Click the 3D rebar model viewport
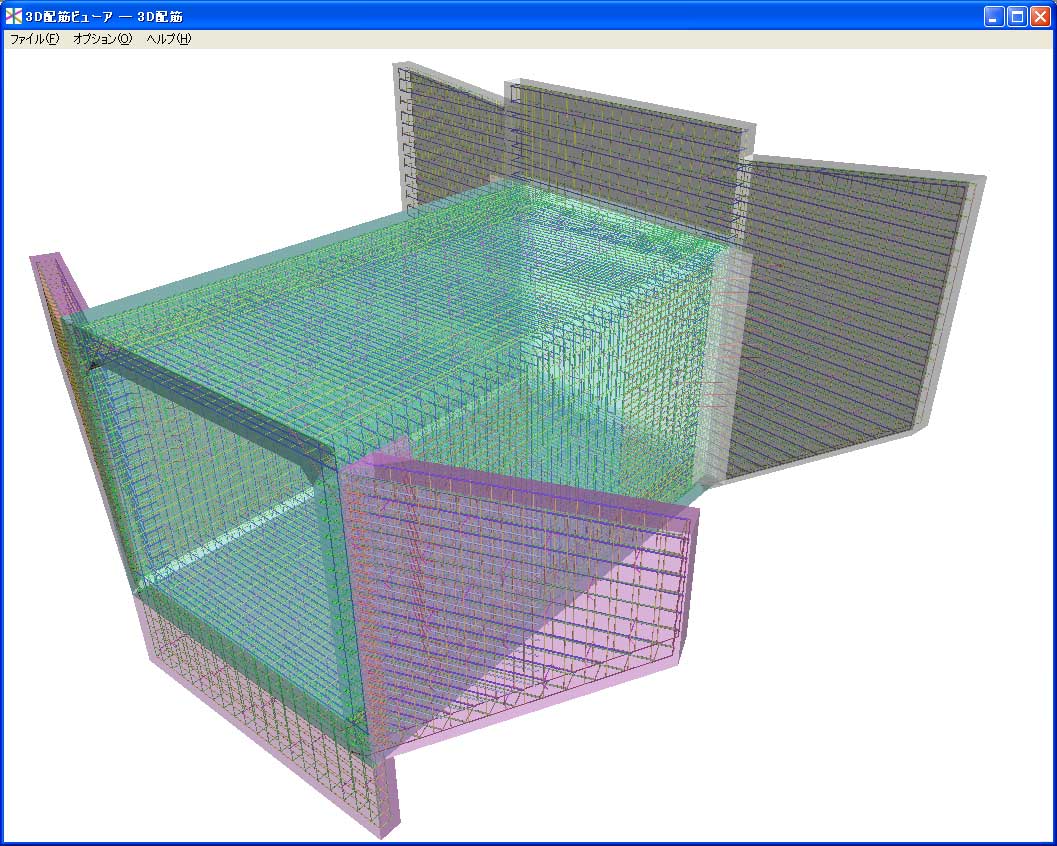The height and width of the screenshot is (846, 1057). click(x=528, y=445)
